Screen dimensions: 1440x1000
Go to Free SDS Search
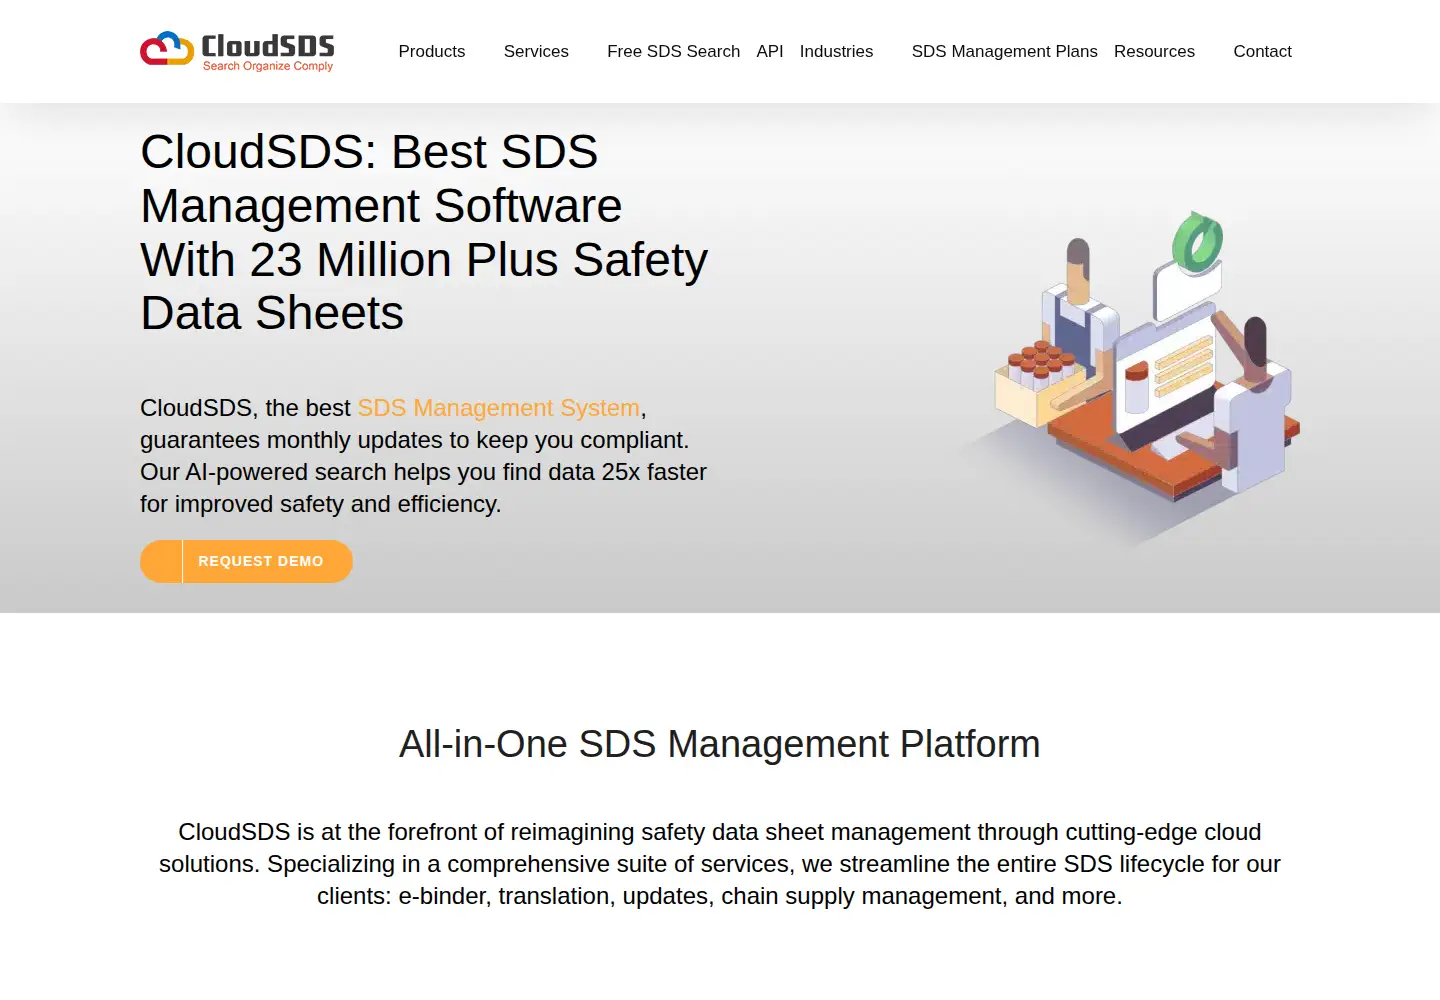tap(673, 51)
